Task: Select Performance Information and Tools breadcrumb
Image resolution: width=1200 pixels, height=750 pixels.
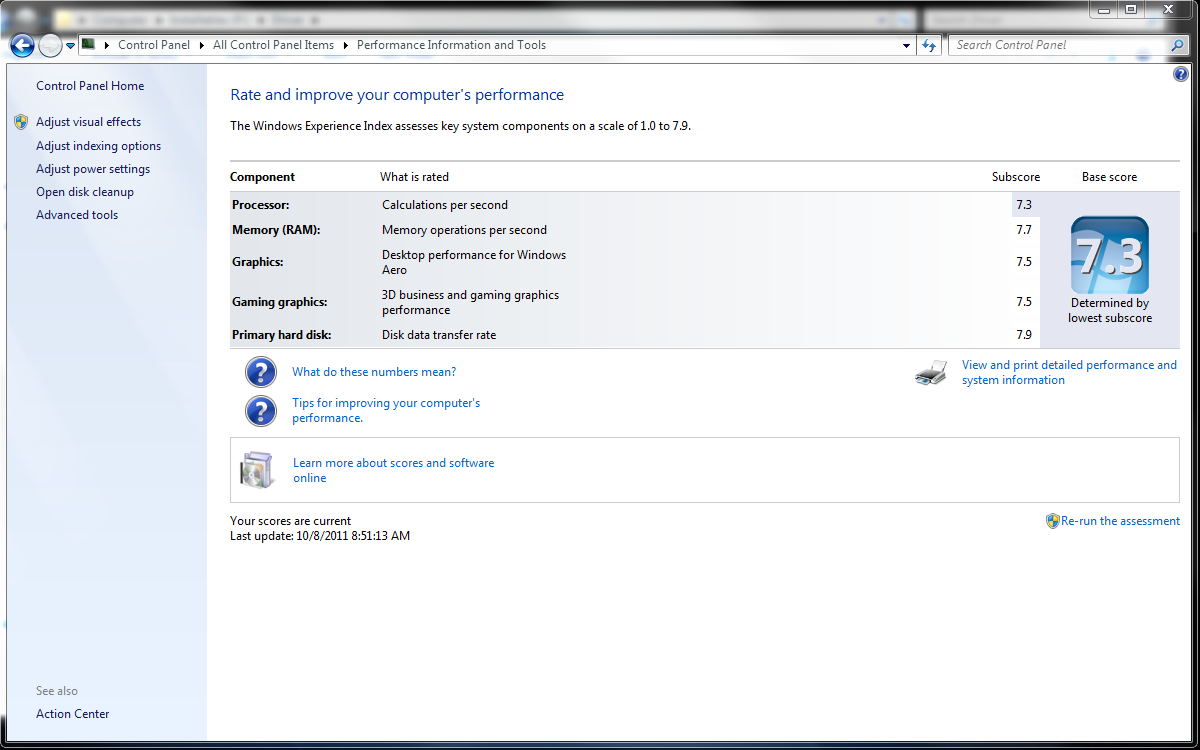Action: 452,45
